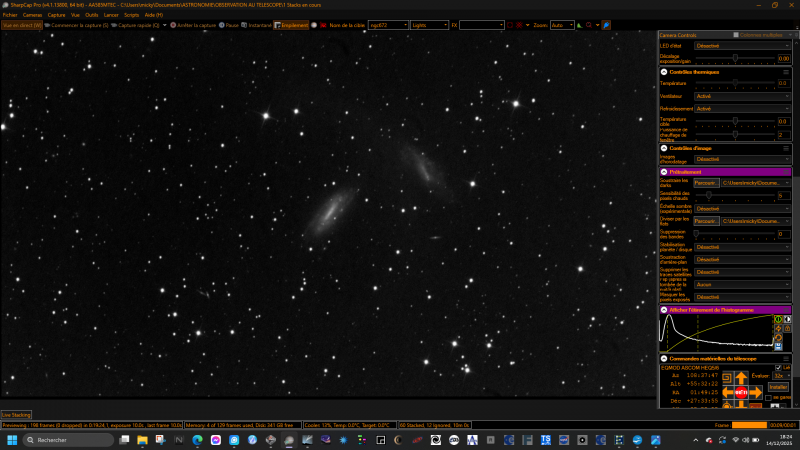Open the Lights frame type dropdown
Image resolution: width=800 pixels, height=450 pixels.
coord(429,25)
